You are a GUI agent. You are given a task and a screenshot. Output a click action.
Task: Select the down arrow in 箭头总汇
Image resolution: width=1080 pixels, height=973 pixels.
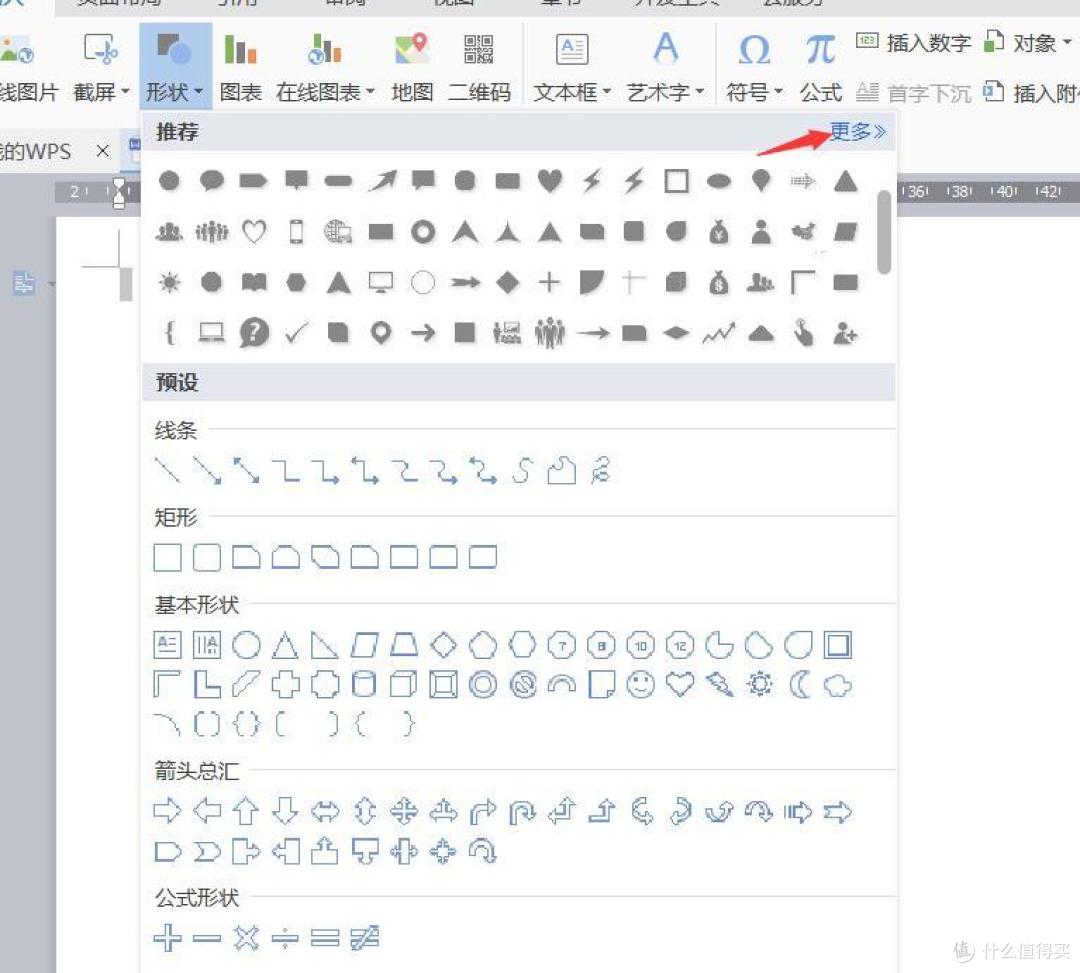[285, 811]
